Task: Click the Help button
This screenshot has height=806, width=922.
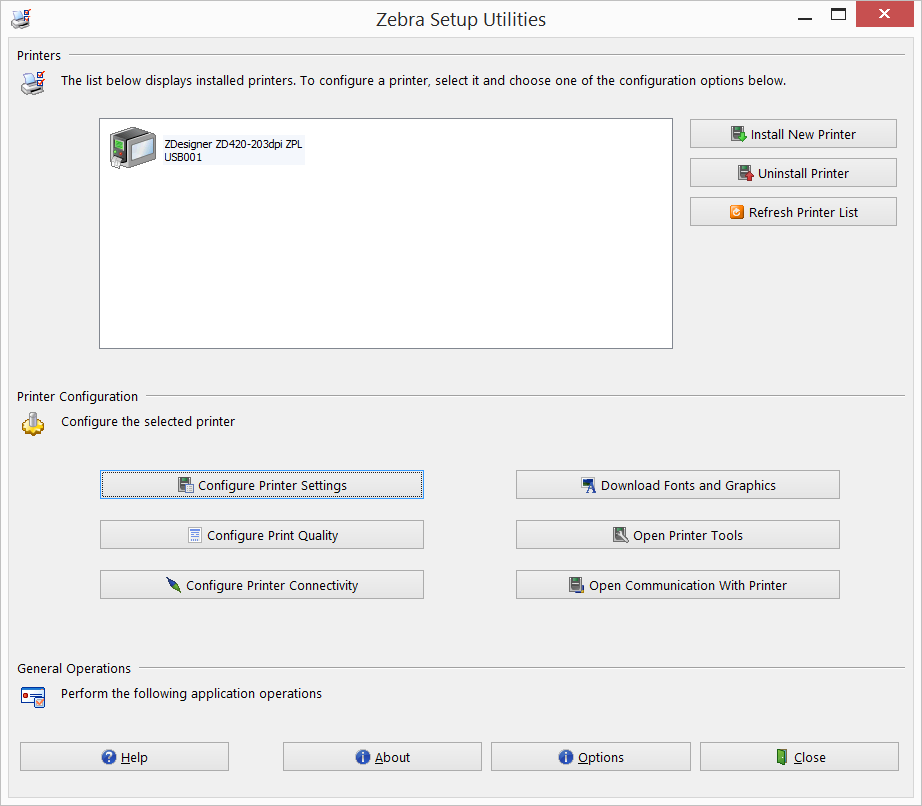Action: [125, 757]
